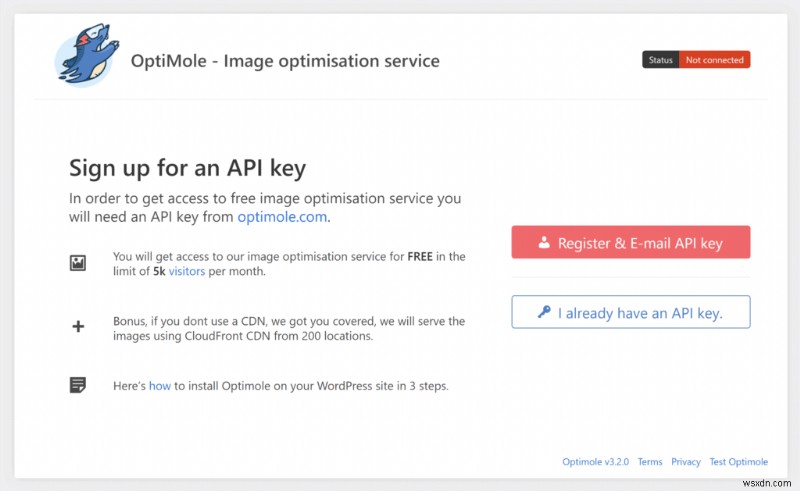Click the Test Optimole footer link

click(739, 462)
